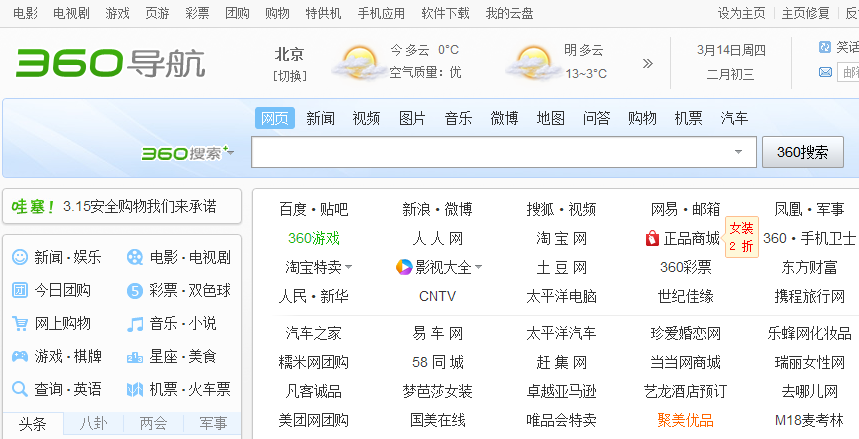Select the 图片 search tab
The image size is (859, 439).
(x=413, y=118)
